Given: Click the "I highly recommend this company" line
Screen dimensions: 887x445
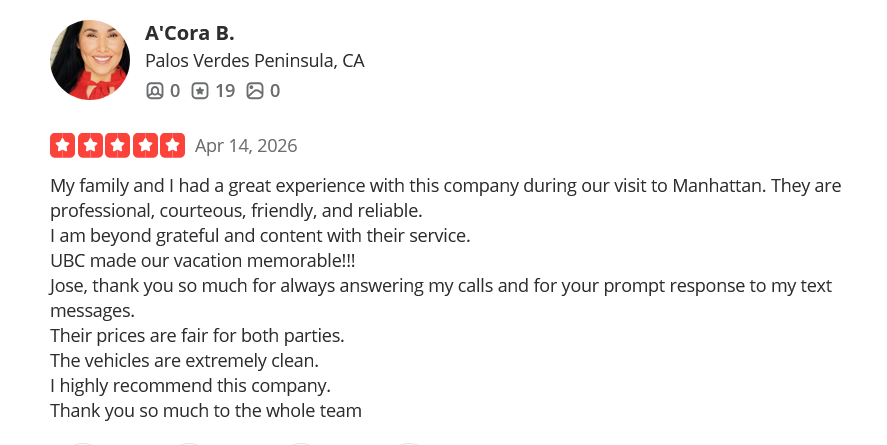Looking at the screenshot, I should [x=190, y=386].
